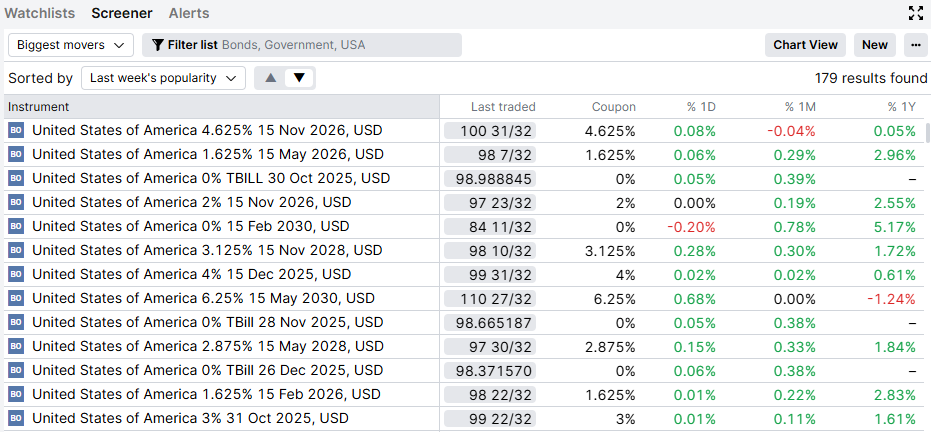931x432 pixels.
Task: Click last traded price 98.371570
Action: tap(490, 371)
